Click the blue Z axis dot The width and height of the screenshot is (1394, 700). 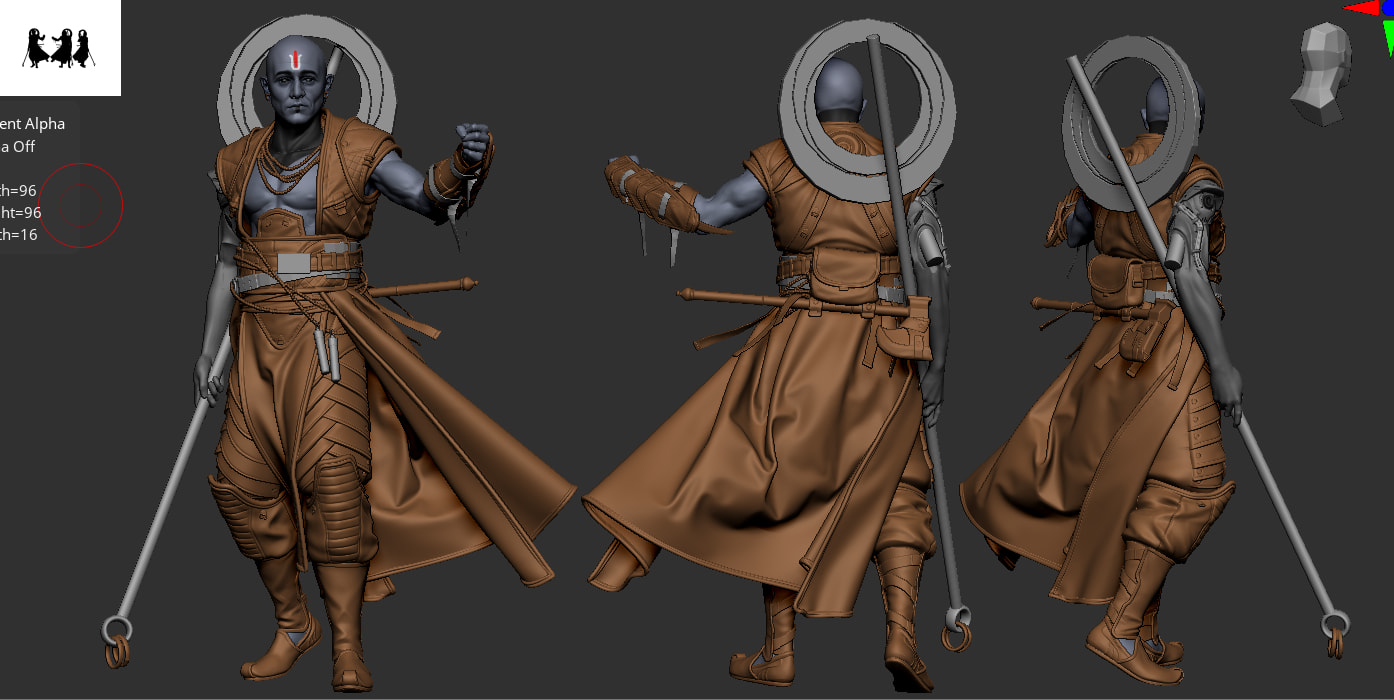pyautogui.click(x=1388, y=6)
